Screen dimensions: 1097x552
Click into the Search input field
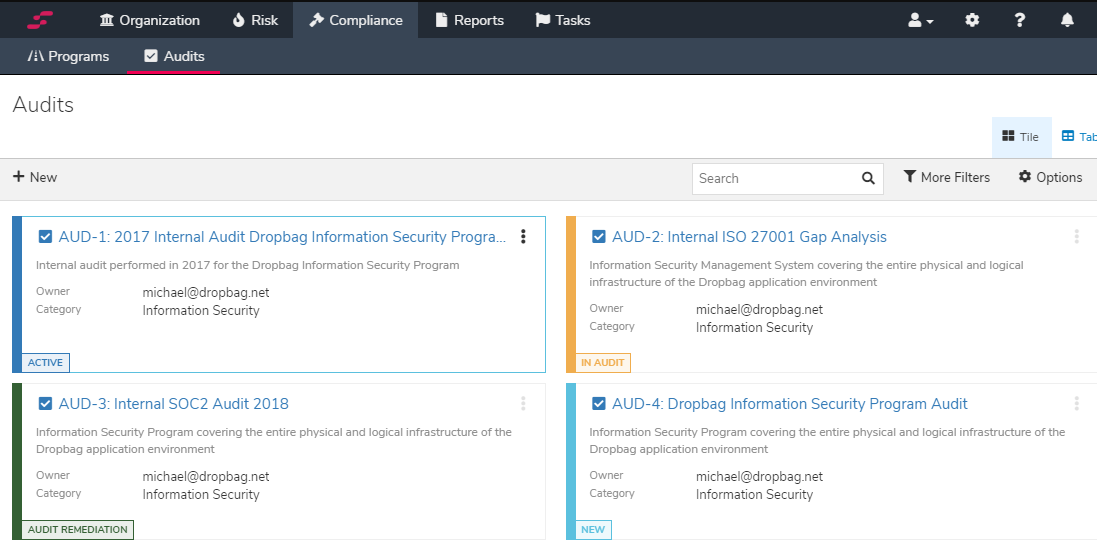[x=774, y=178]
